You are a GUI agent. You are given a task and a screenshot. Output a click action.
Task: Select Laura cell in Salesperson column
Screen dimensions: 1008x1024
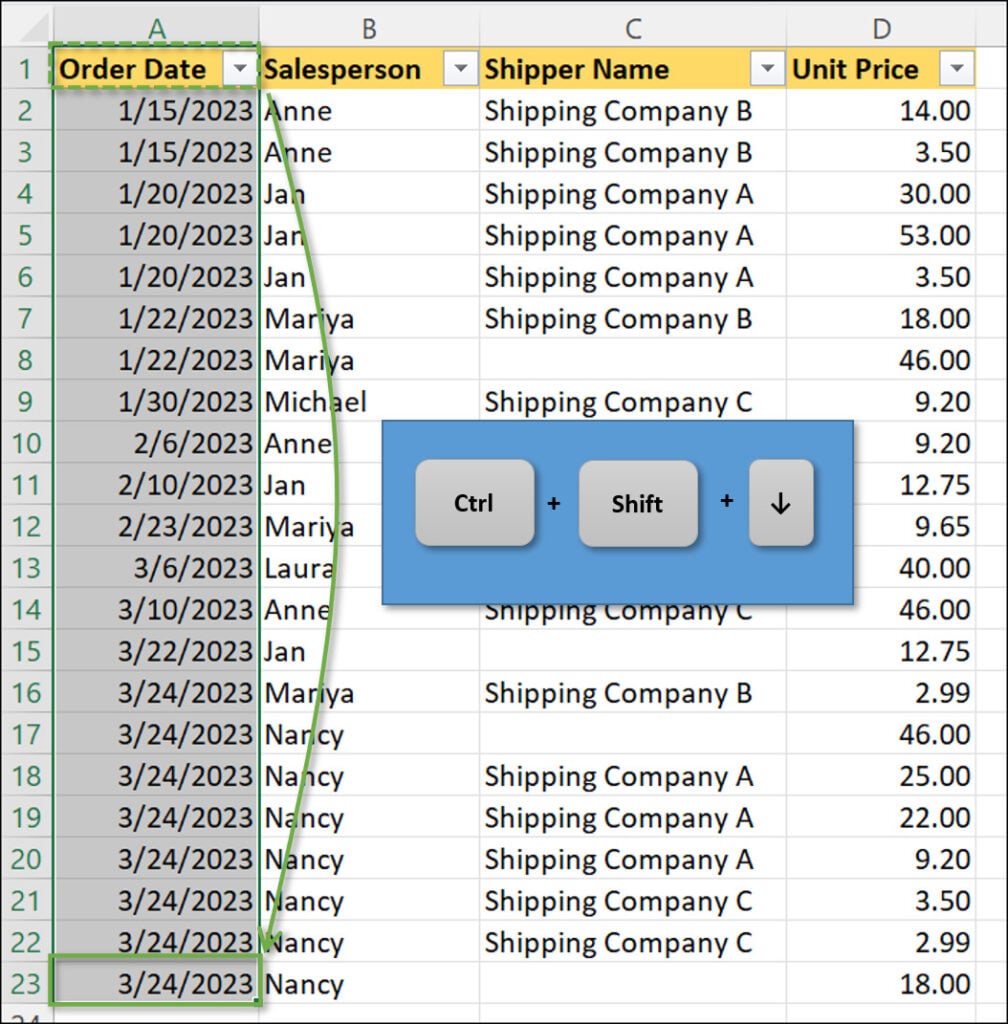(x=300, y=568)
